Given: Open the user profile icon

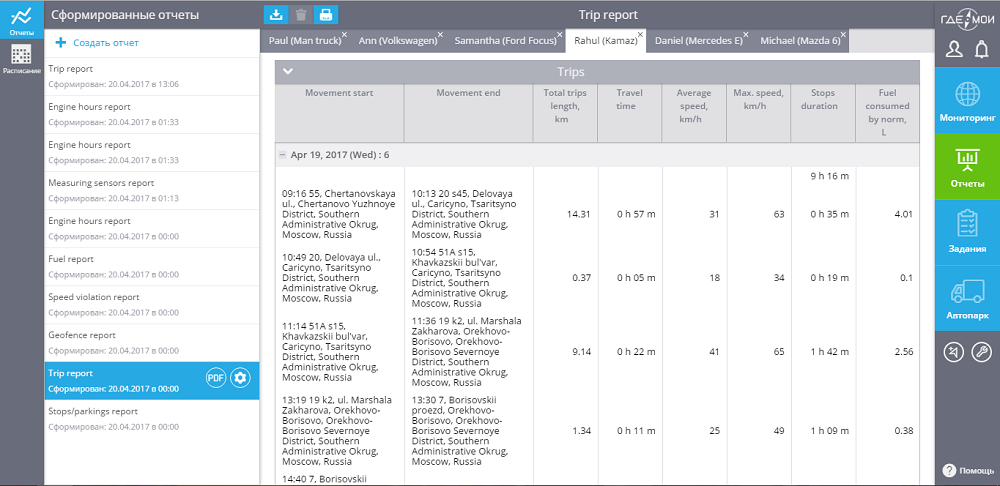Looking at the screenshot, I should click(954, 50).
